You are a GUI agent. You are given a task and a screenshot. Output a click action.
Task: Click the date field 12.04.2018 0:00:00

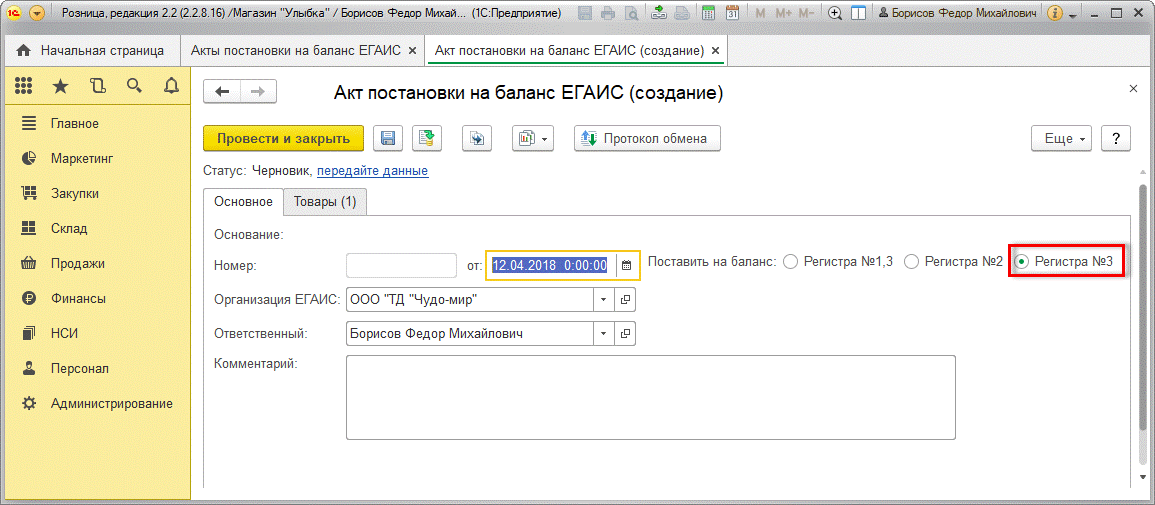point(551,266)
